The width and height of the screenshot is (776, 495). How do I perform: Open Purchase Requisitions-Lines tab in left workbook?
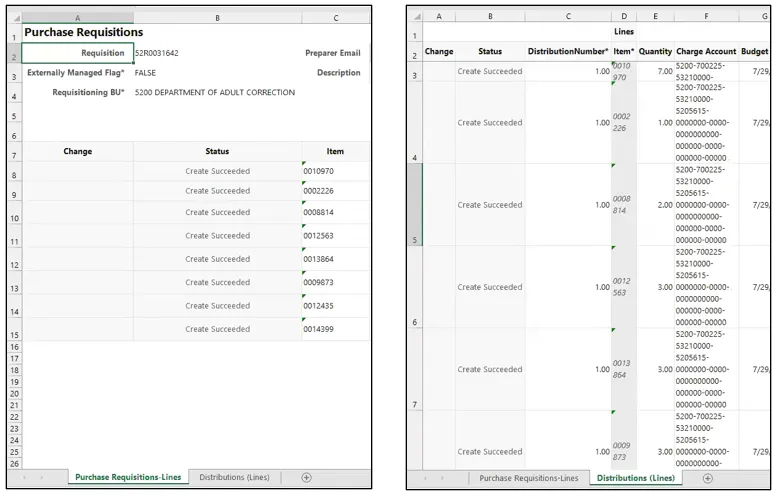(x=128, y=477)
